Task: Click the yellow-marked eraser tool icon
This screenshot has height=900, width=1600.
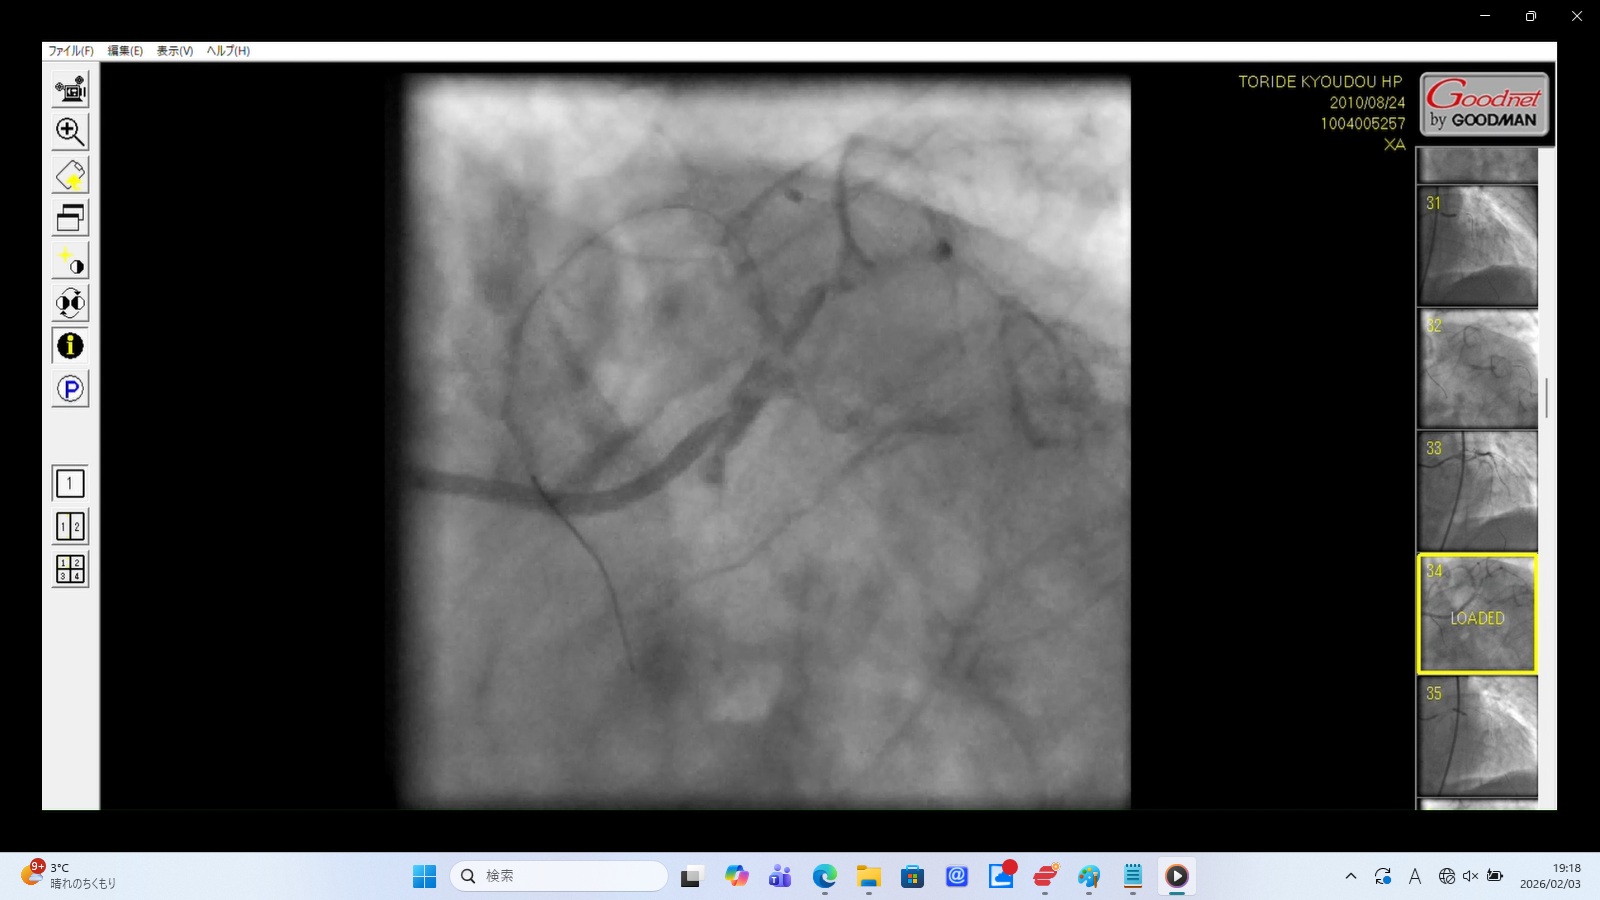Action: [70, 175]
